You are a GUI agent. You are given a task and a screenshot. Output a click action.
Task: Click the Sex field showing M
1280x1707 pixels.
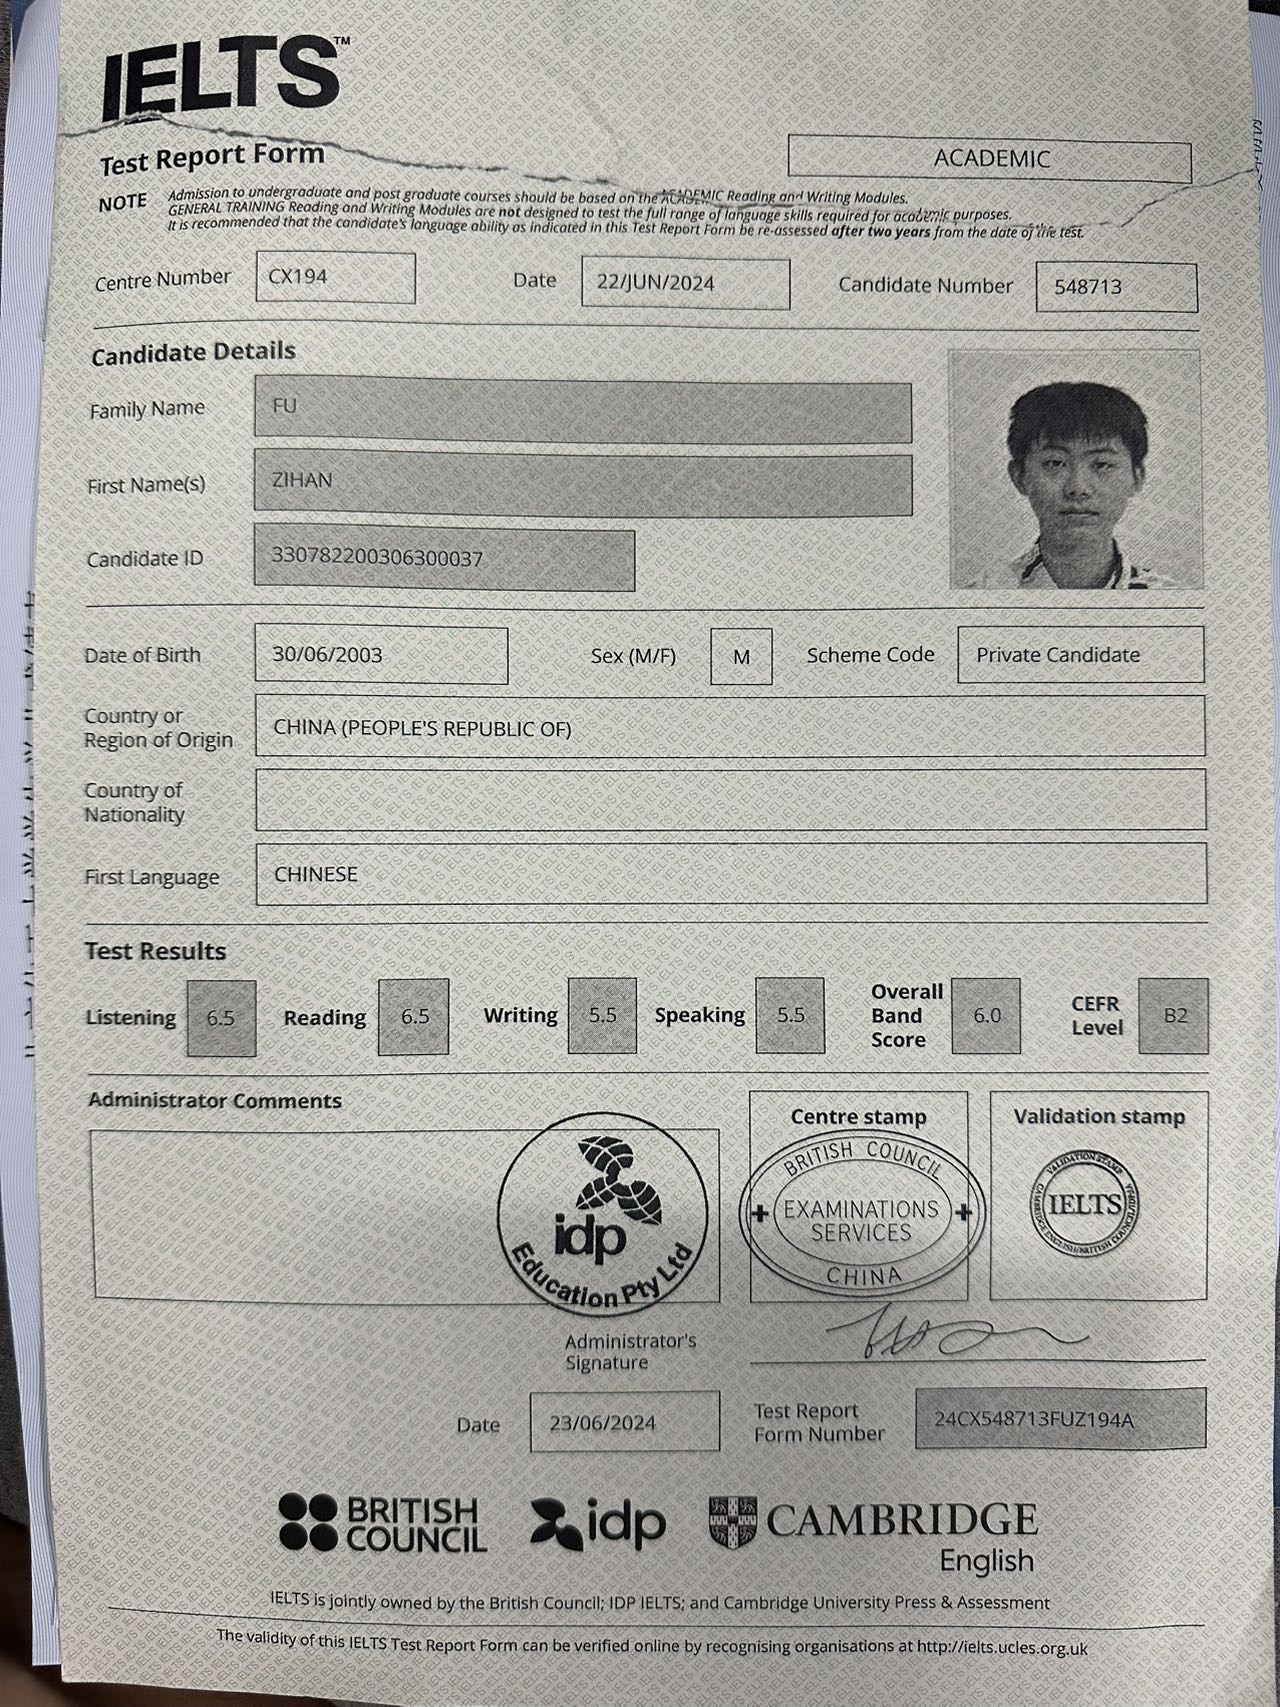(741, 656)
